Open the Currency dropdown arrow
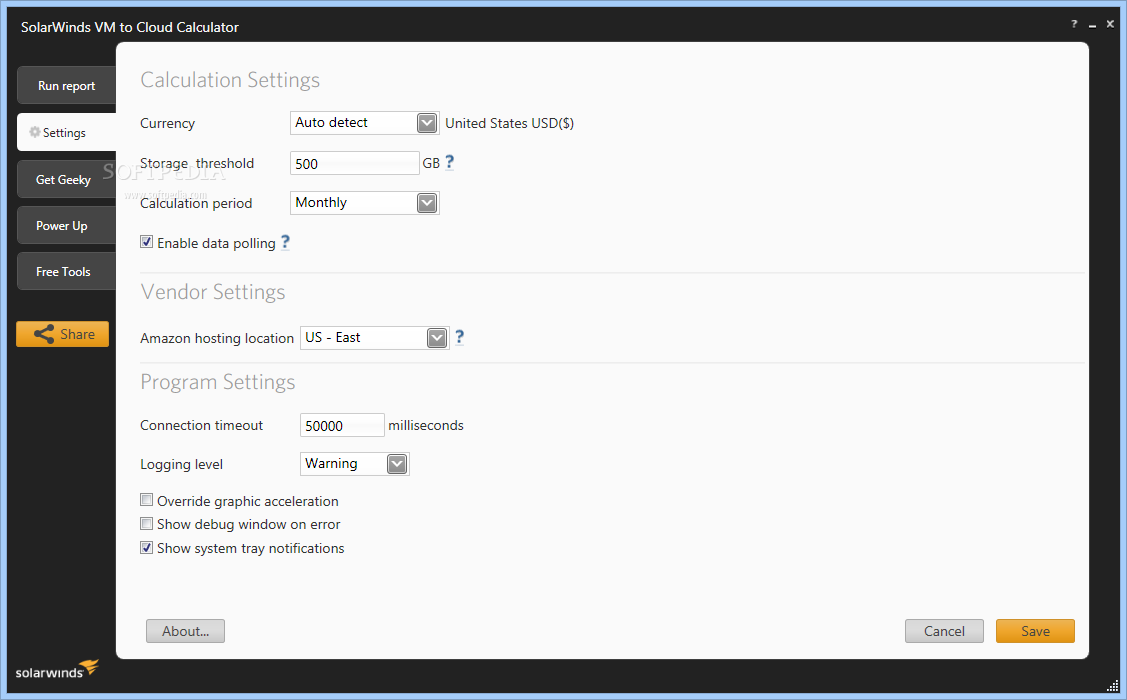This screenshot has height=700, width=1127. click(427, 123)
